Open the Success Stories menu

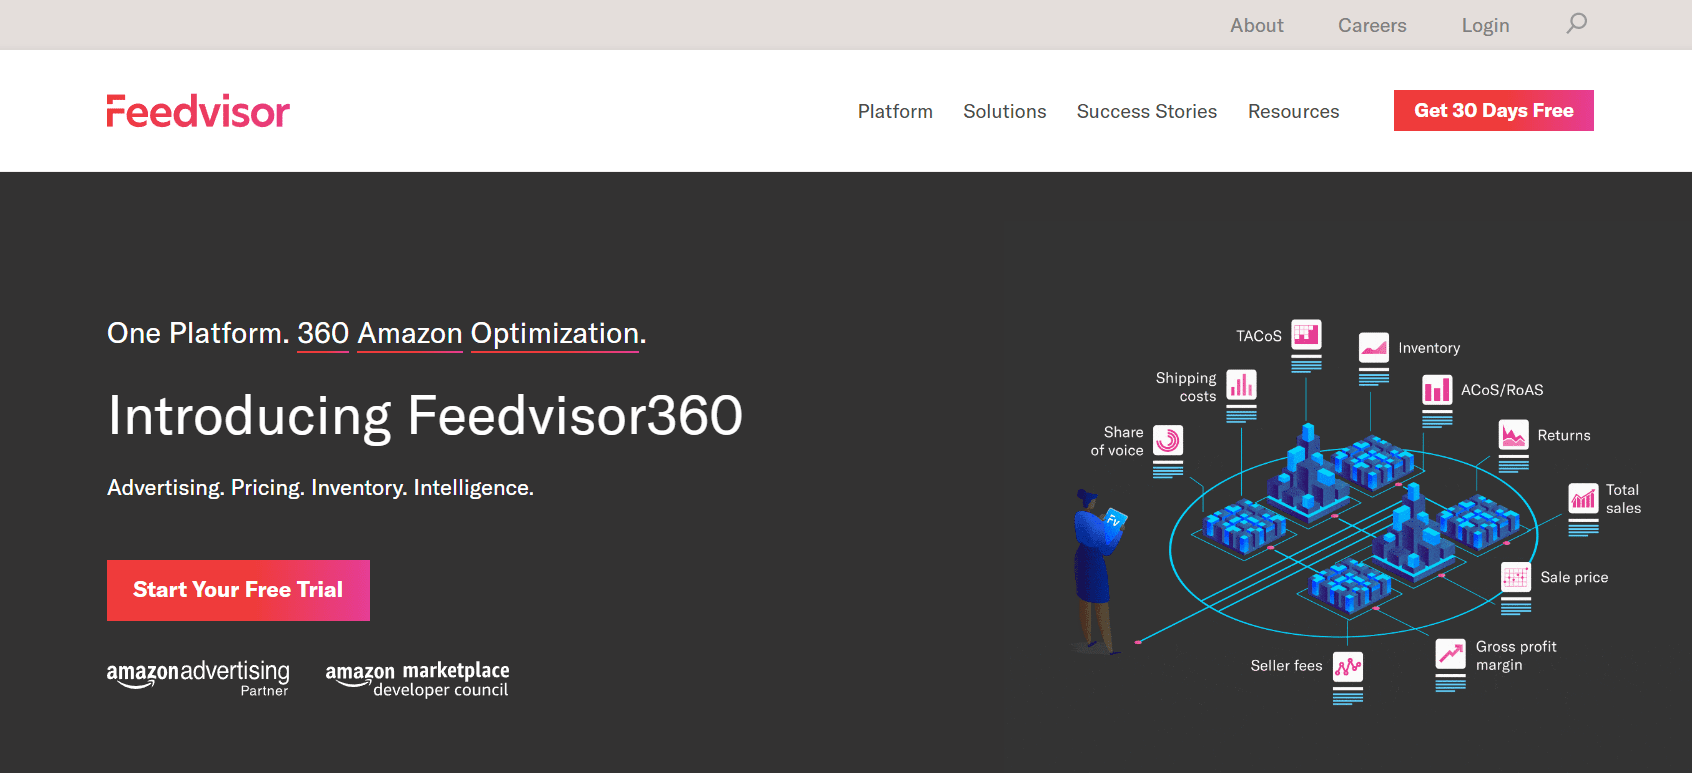pyautogui.click(x=1147, y=111)
